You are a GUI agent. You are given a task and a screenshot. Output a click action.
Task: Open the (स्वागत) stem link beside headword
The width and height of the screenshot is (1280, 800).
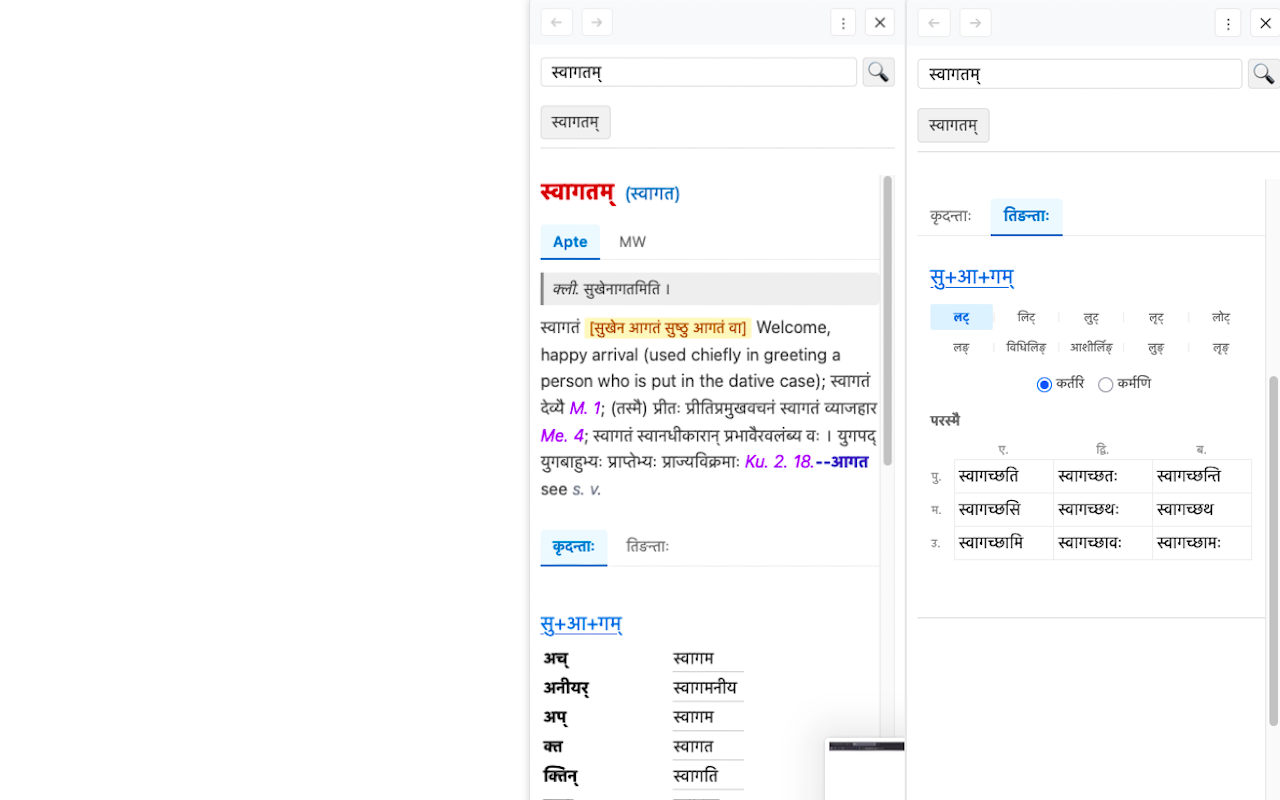tap(652, 193)
